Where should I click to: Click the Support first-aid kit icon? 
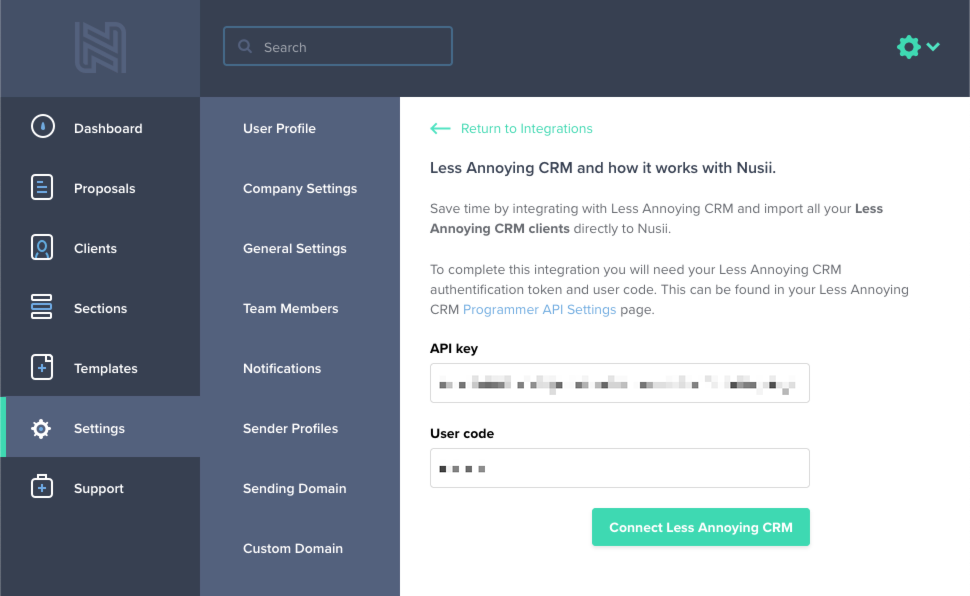coord(42,488)
